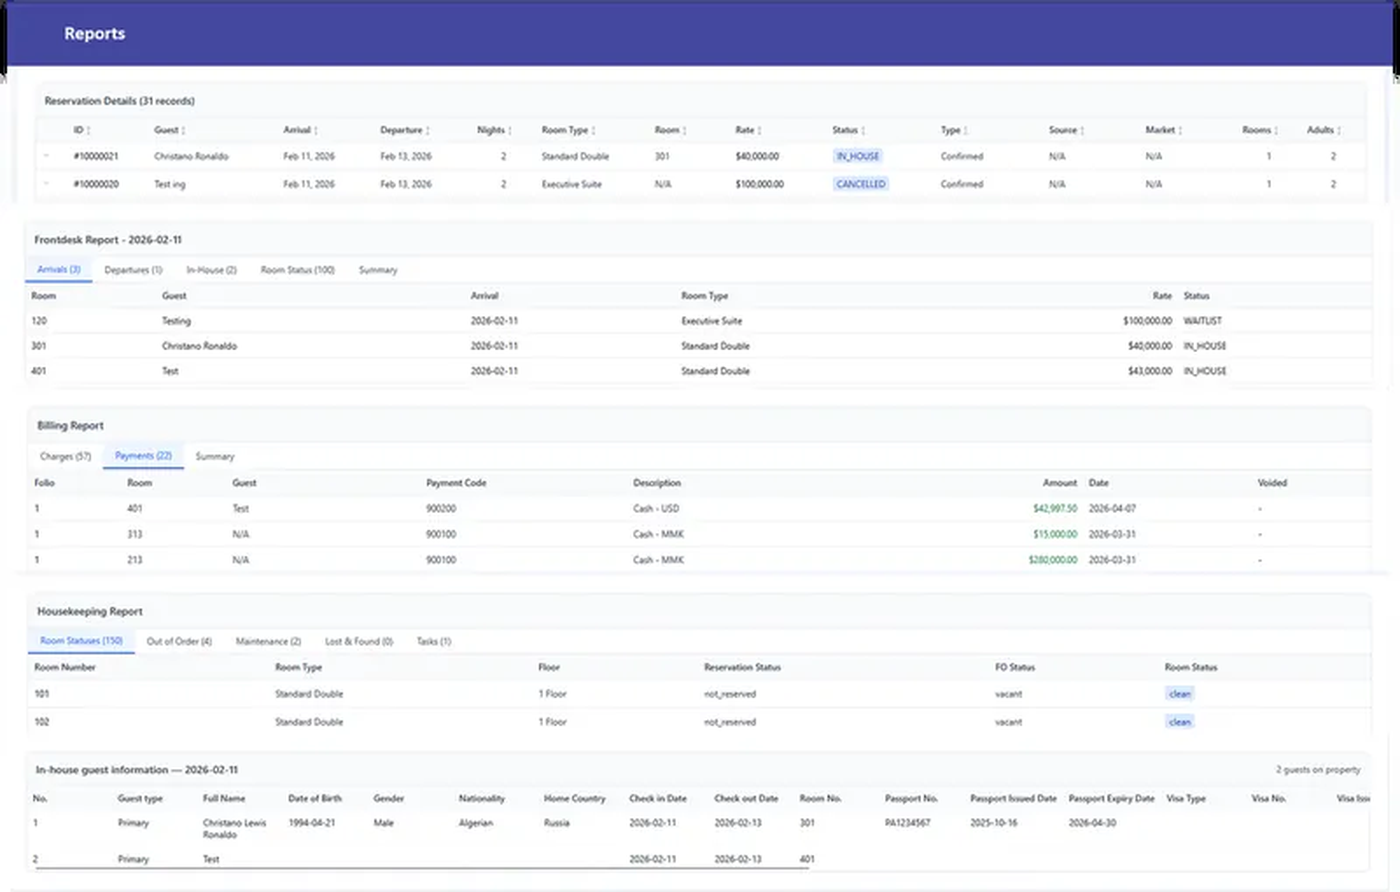Image resolution: width=1400 pixels, height=892 pixels.
Task: Click the Reports page title
Action: [x=95, y=33]
